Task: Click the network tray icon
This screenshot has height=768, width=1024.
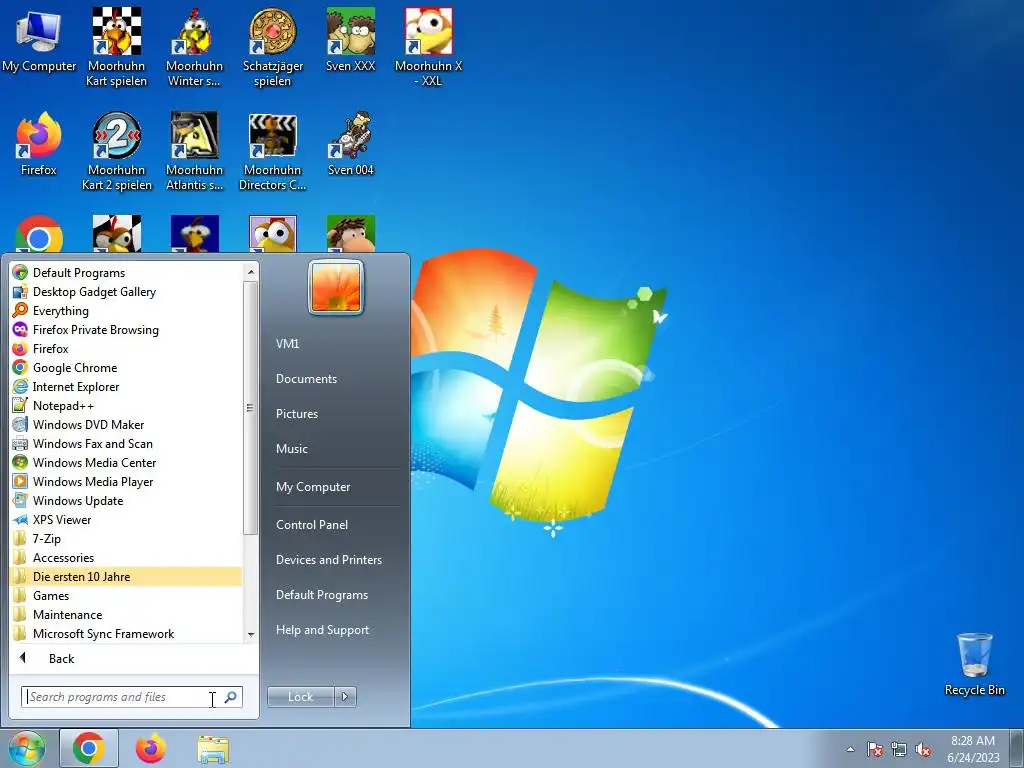Action: point(899,750)
